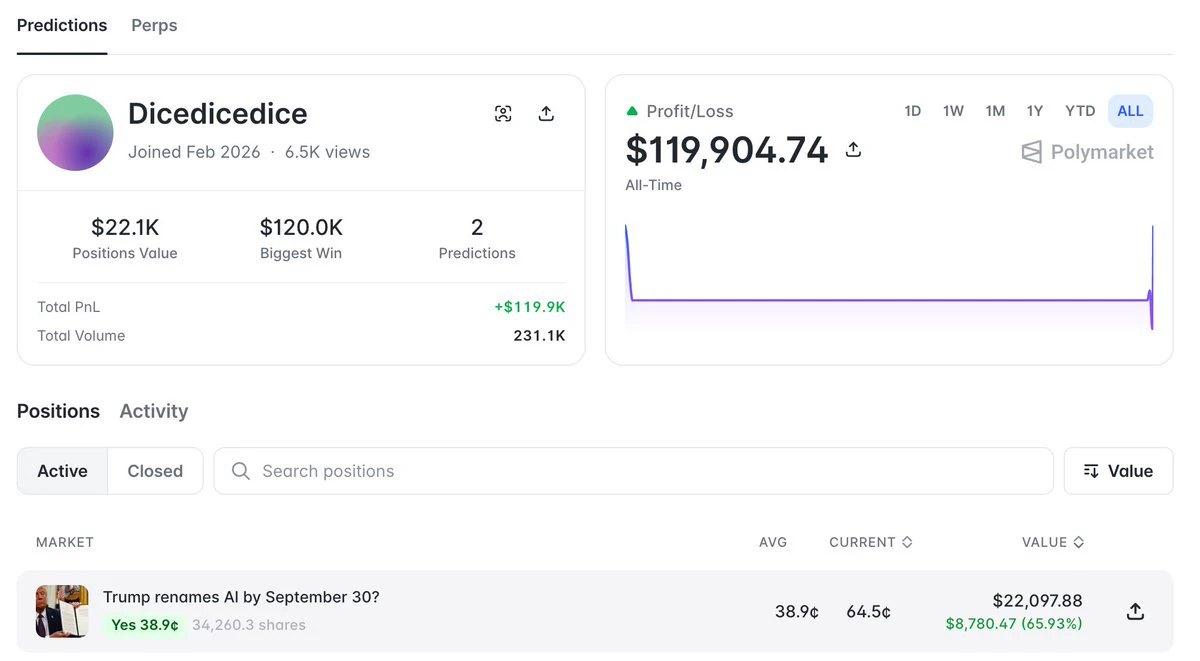
Task: Click the $119,904.74 profit amount
Action: 727,150
